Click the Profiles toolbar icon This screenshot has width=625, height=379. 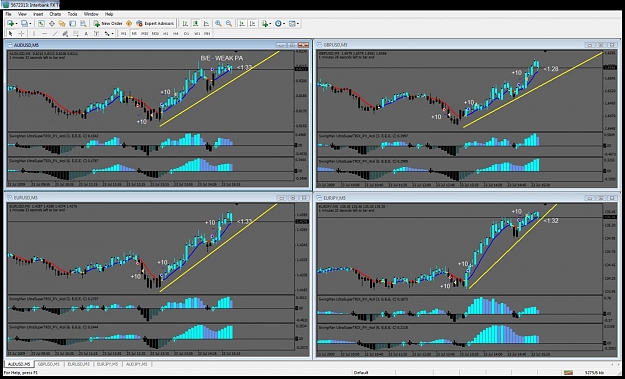coord(24,24)
